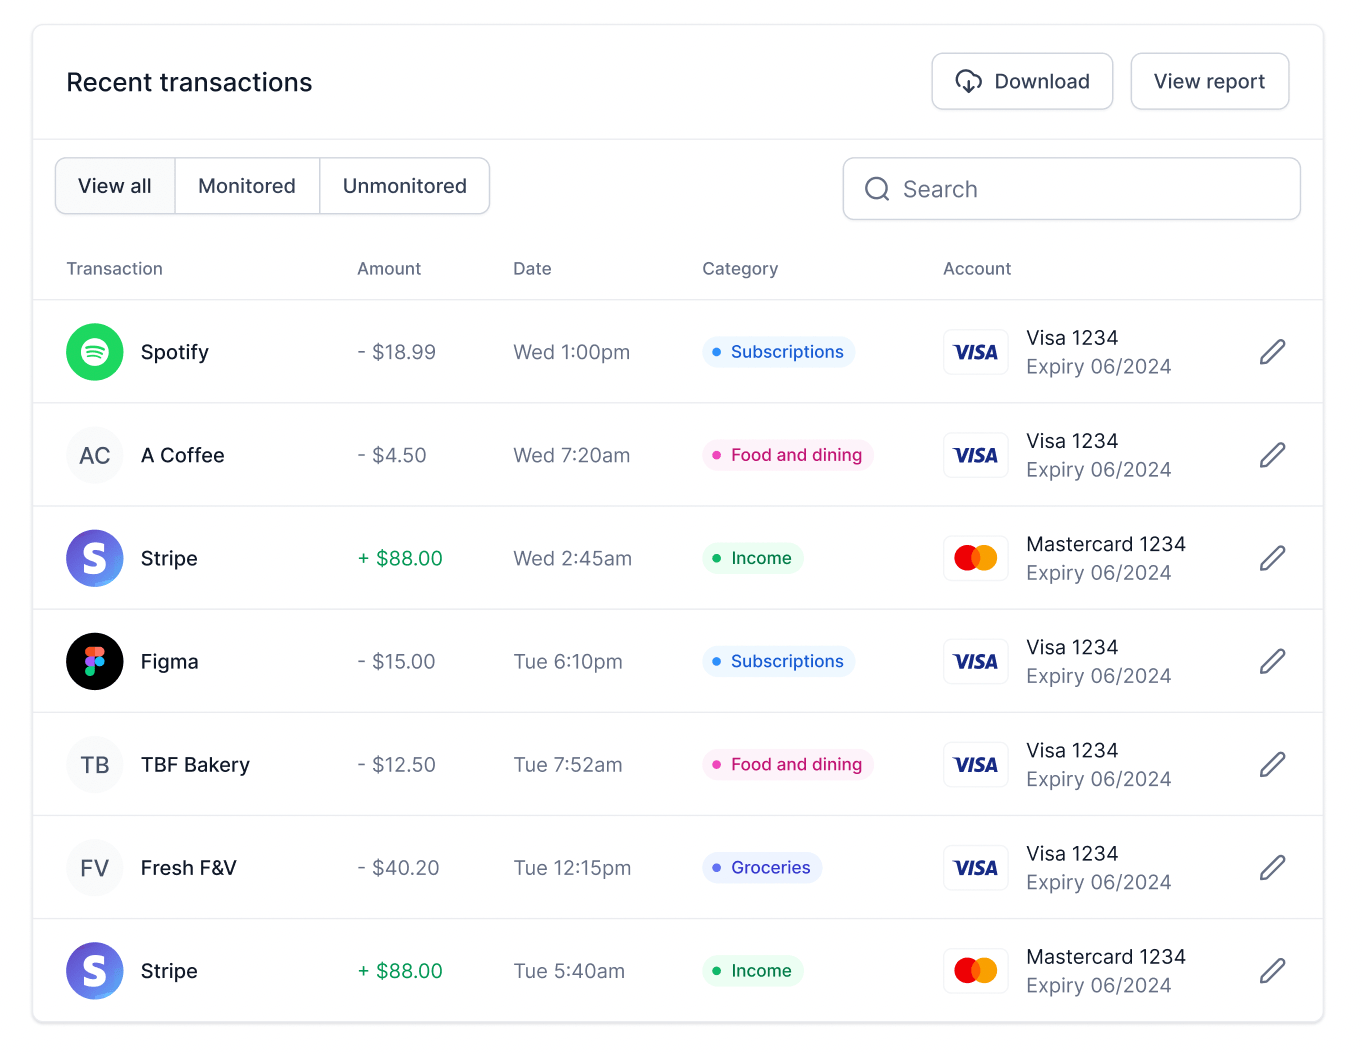Download the transactions list
The image size is (1362, 1054).
pos(1022,82)
